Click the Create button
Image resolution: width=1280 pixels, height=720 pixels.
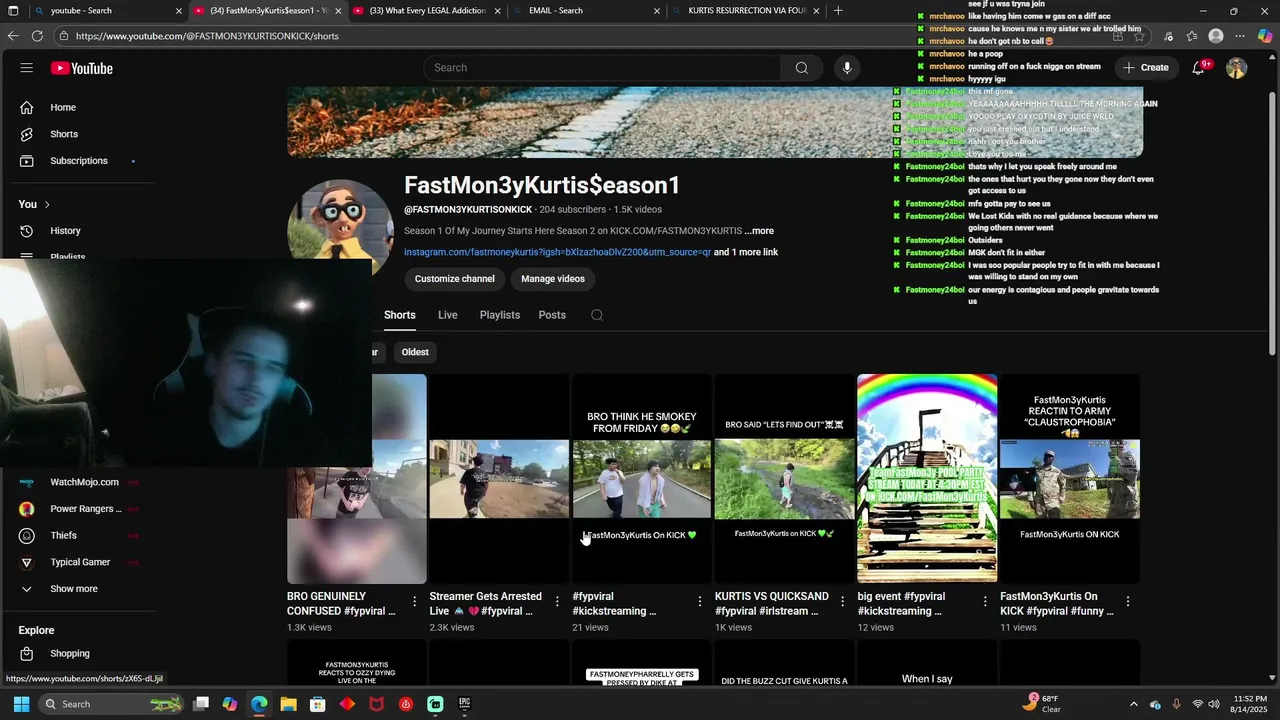1145,68
